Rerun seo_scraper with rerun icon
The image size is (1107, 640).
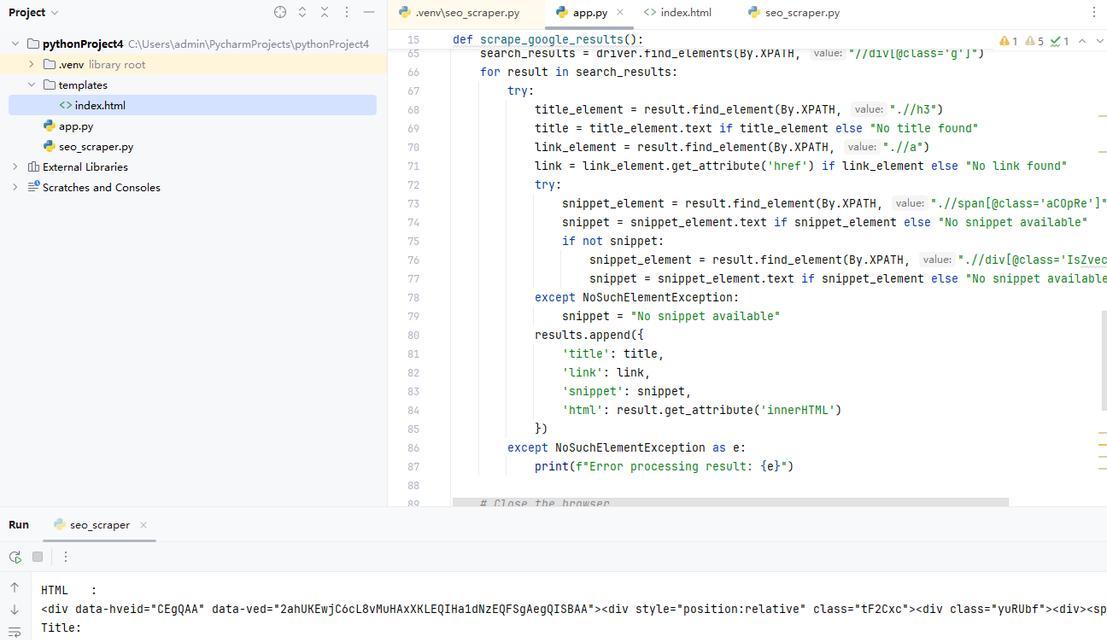click(x=15, y=557)
